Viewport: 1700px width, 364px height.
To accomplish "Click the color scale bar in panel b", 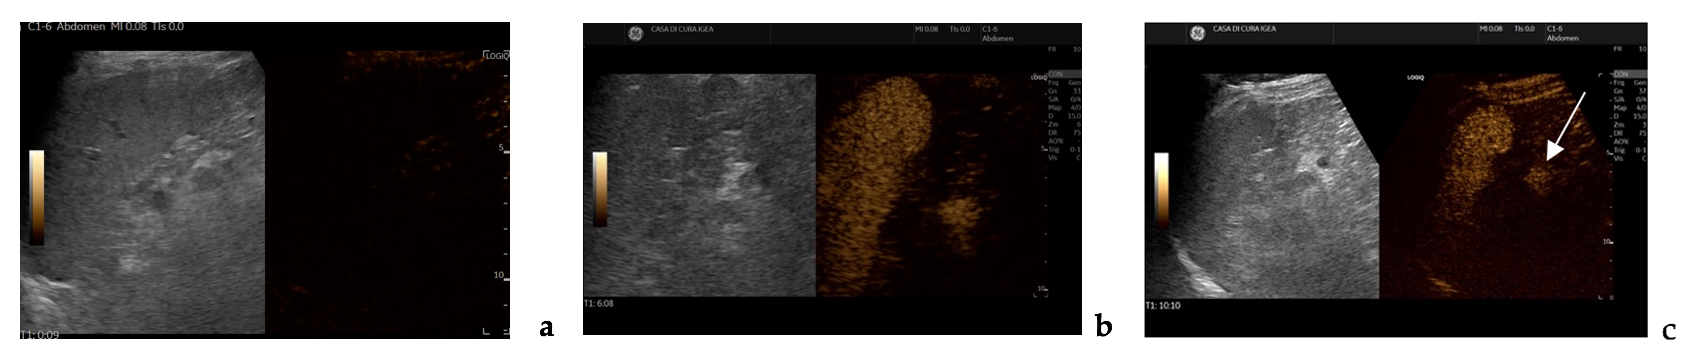I will tap(600, 189).
